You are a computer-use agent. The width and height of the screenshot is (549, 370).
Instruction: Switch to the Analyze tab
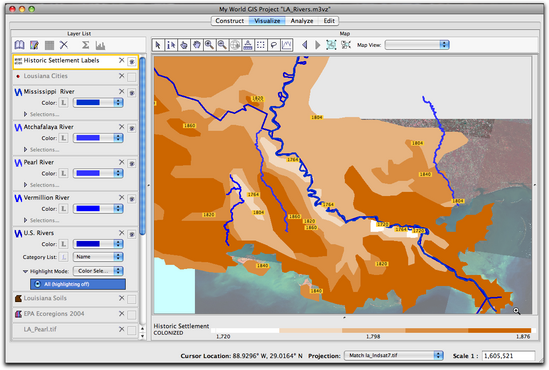pos(302,21)
